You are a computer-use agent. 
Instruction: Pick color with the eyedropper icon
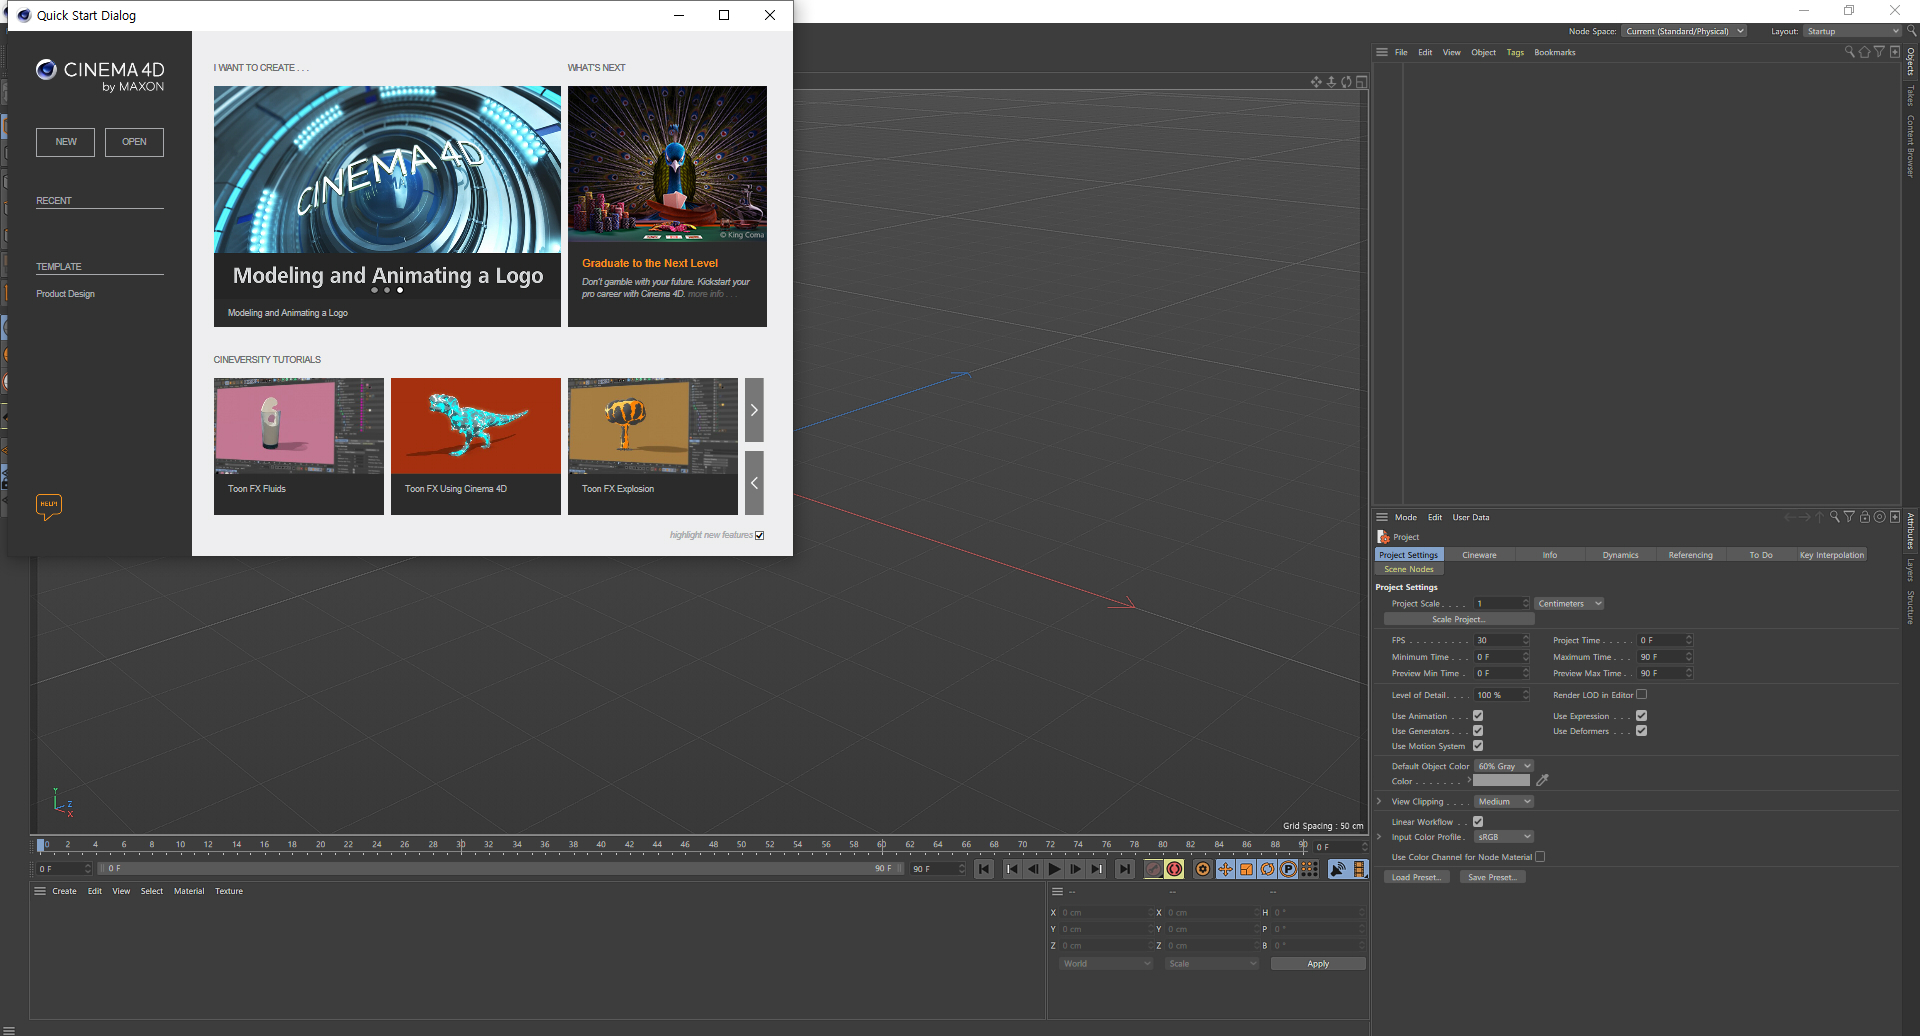click(x=1542, y=780)
